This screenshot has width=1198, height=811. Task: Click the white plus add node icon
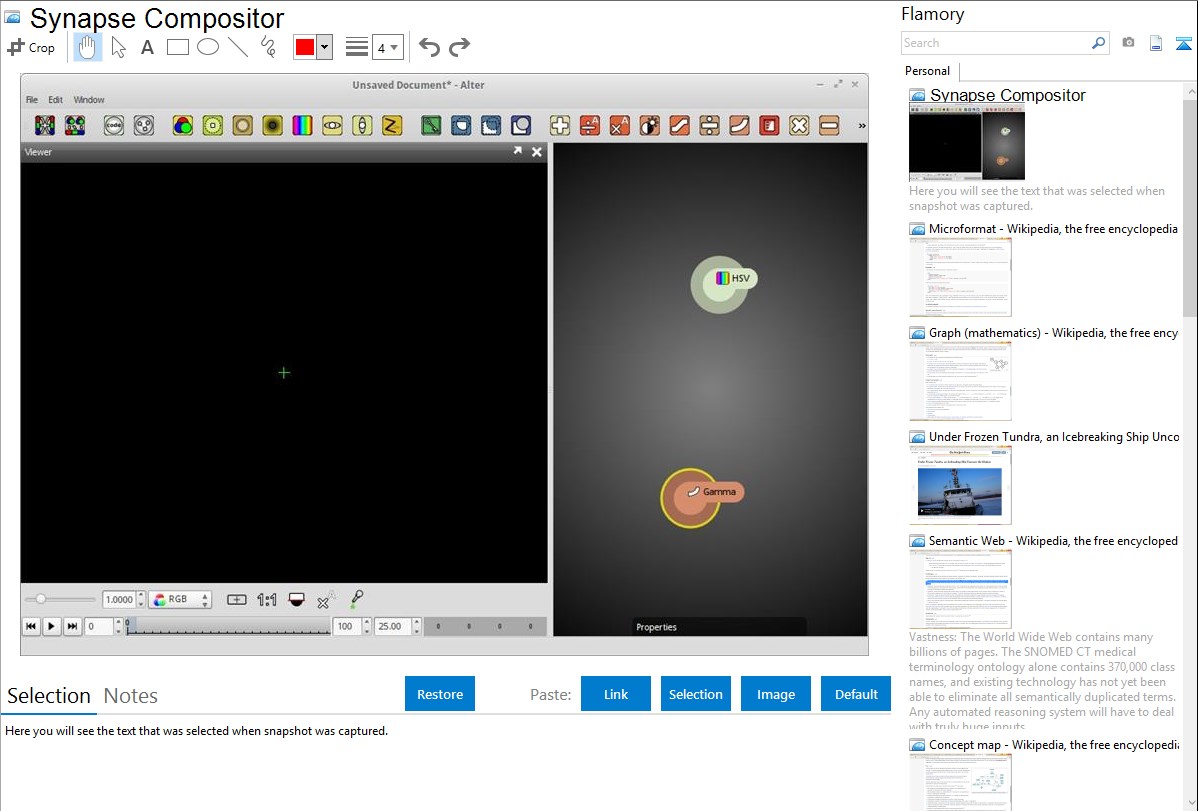pyautogui.click(x=560, y=125)
